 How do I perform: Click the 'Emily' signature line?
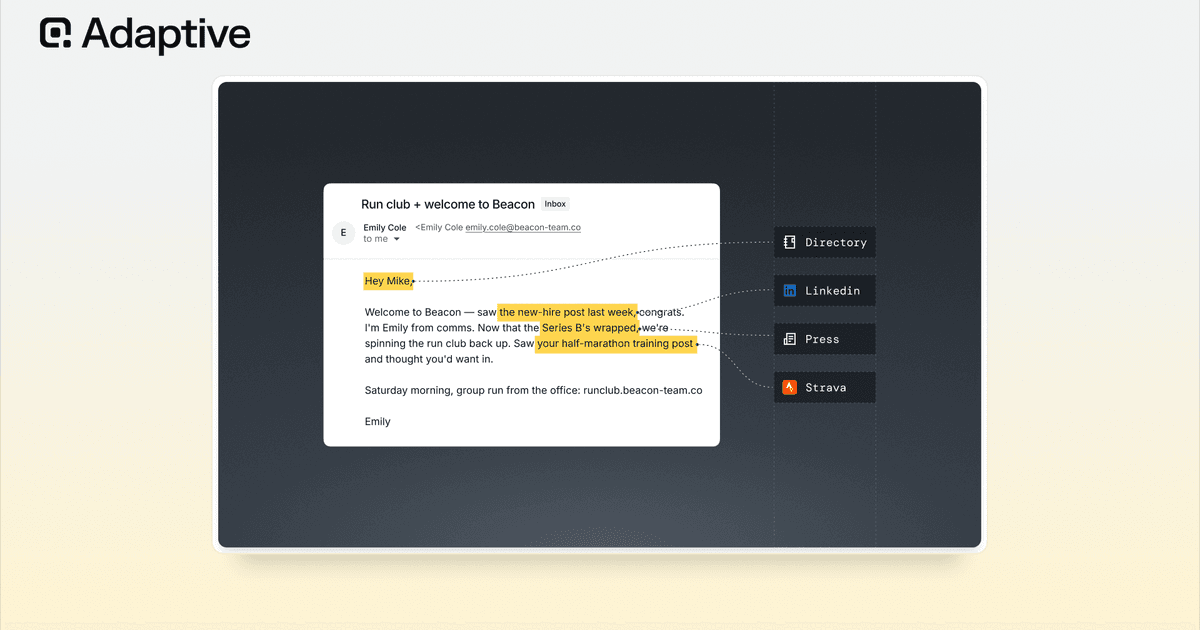pos(378,422)
